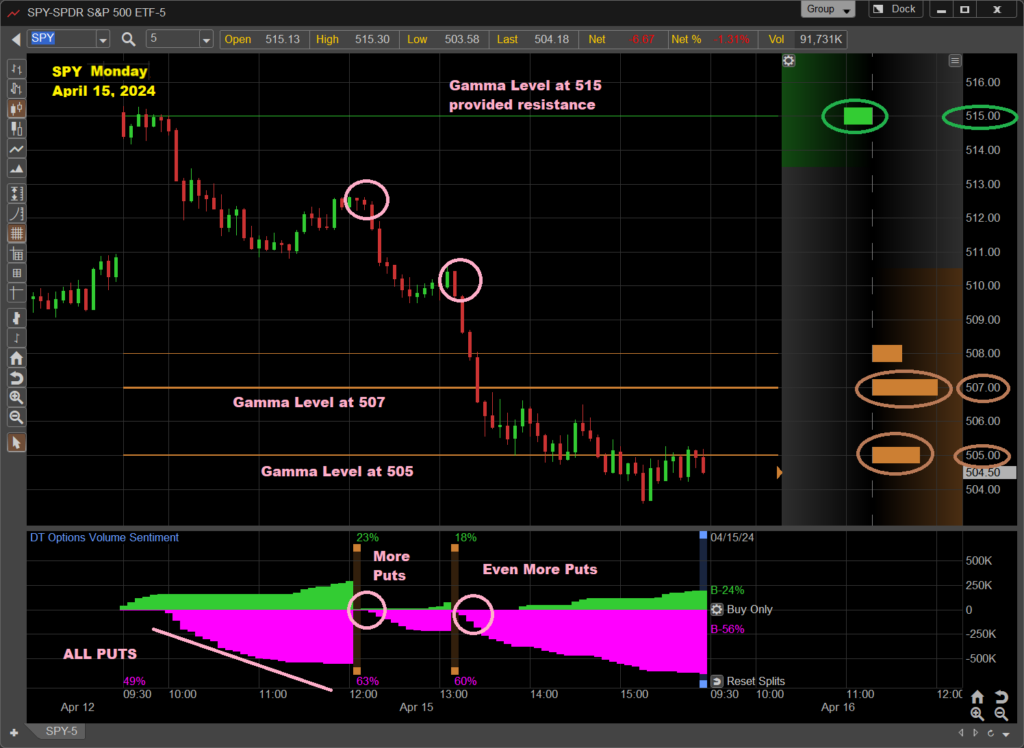This screenshot has height=748, width=1024.
Task: Zoom out using bottom-right magnifier icon
Action: point(1001,714)
